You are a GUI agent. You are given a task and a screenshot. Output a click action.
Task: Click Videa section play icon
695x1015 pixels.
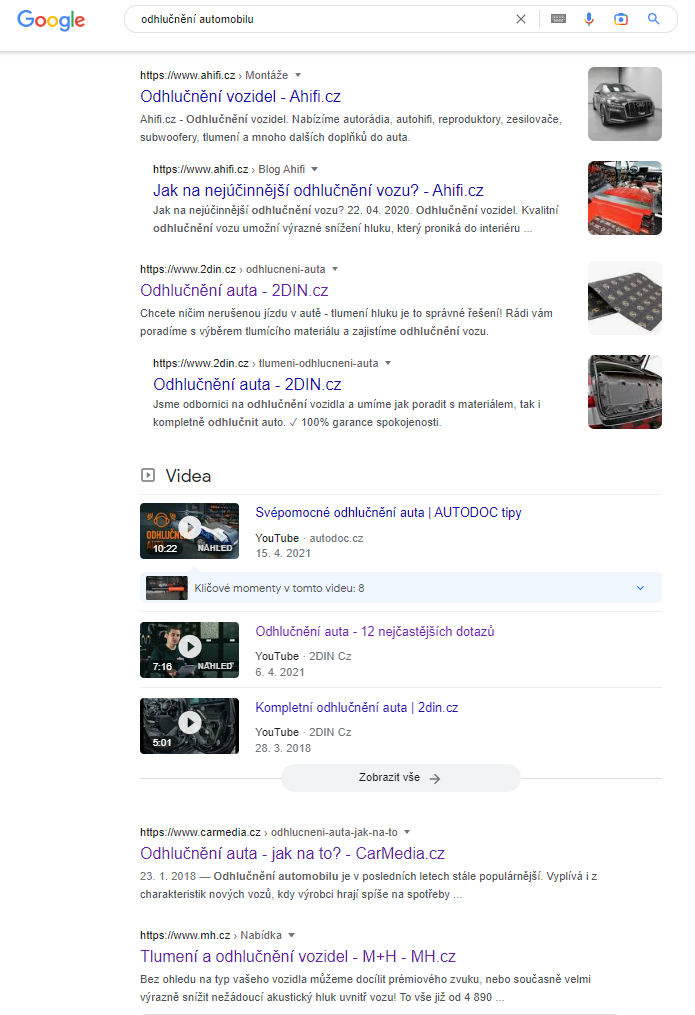coord(148,475)
